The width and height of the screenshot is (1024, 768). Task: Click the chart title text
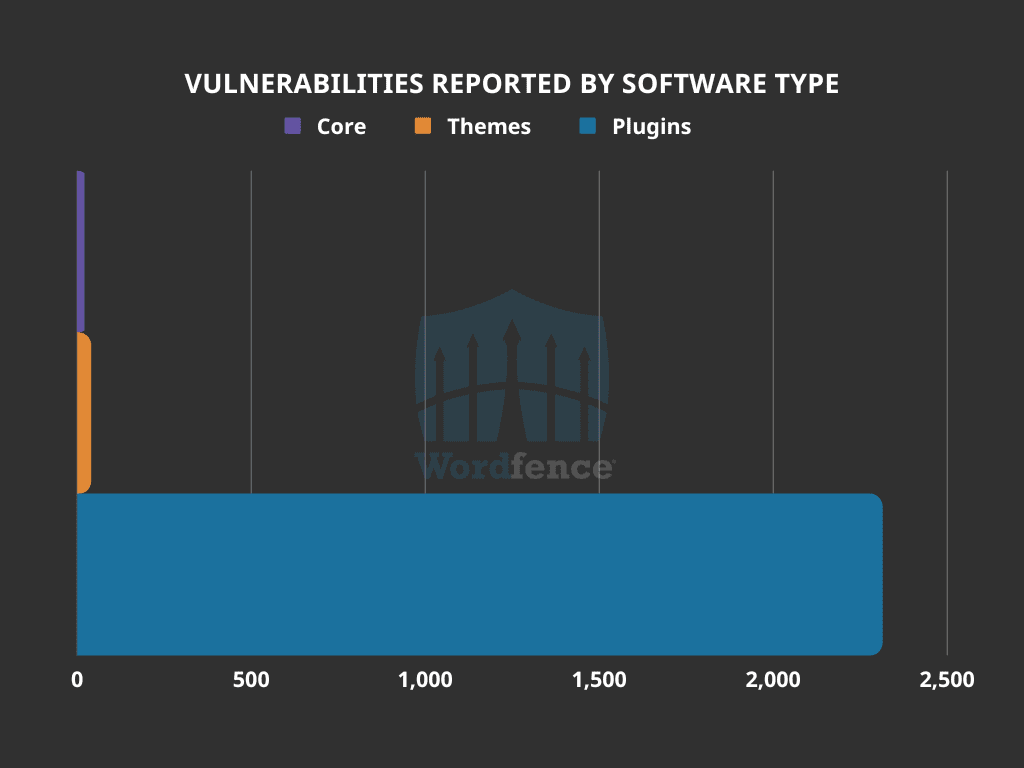[512, 85]
